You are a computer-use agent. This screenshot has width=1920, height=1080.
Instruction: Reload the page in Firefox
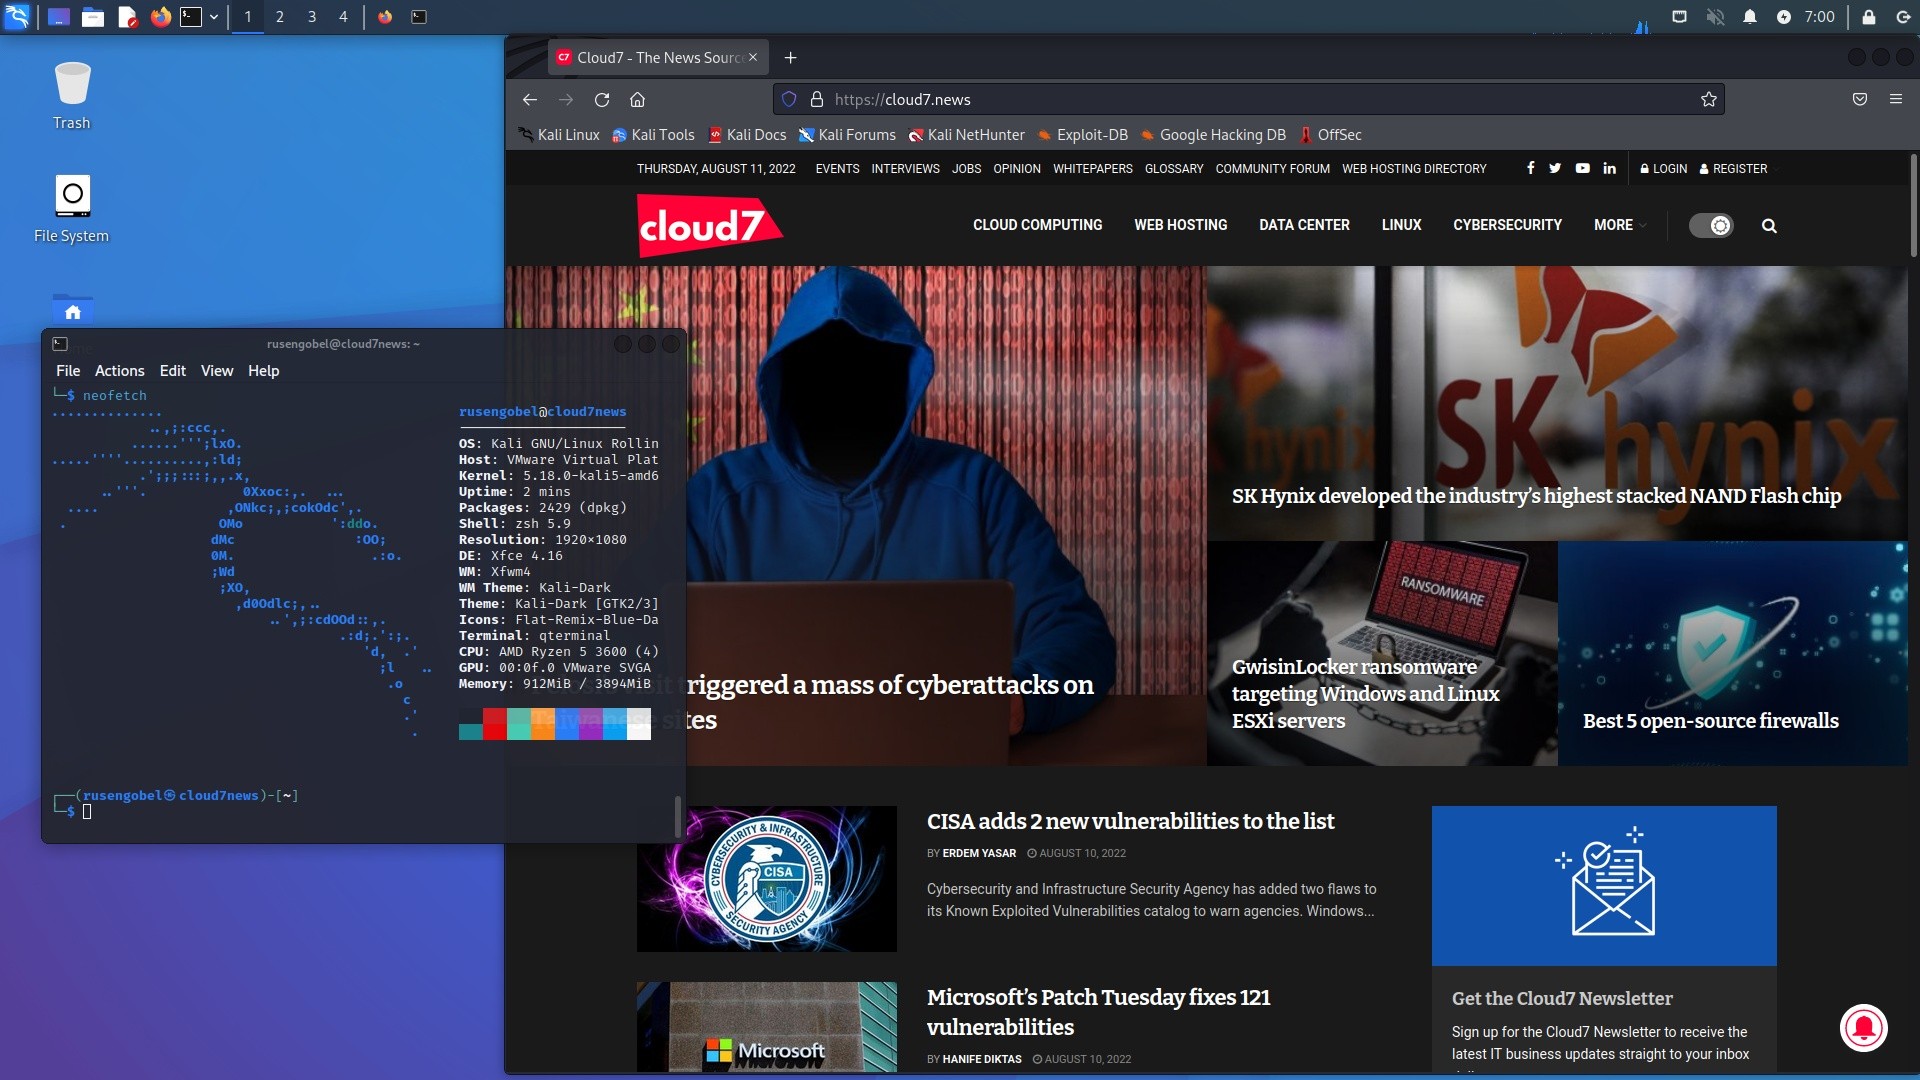pyautogui.click(x=602, y=100)
